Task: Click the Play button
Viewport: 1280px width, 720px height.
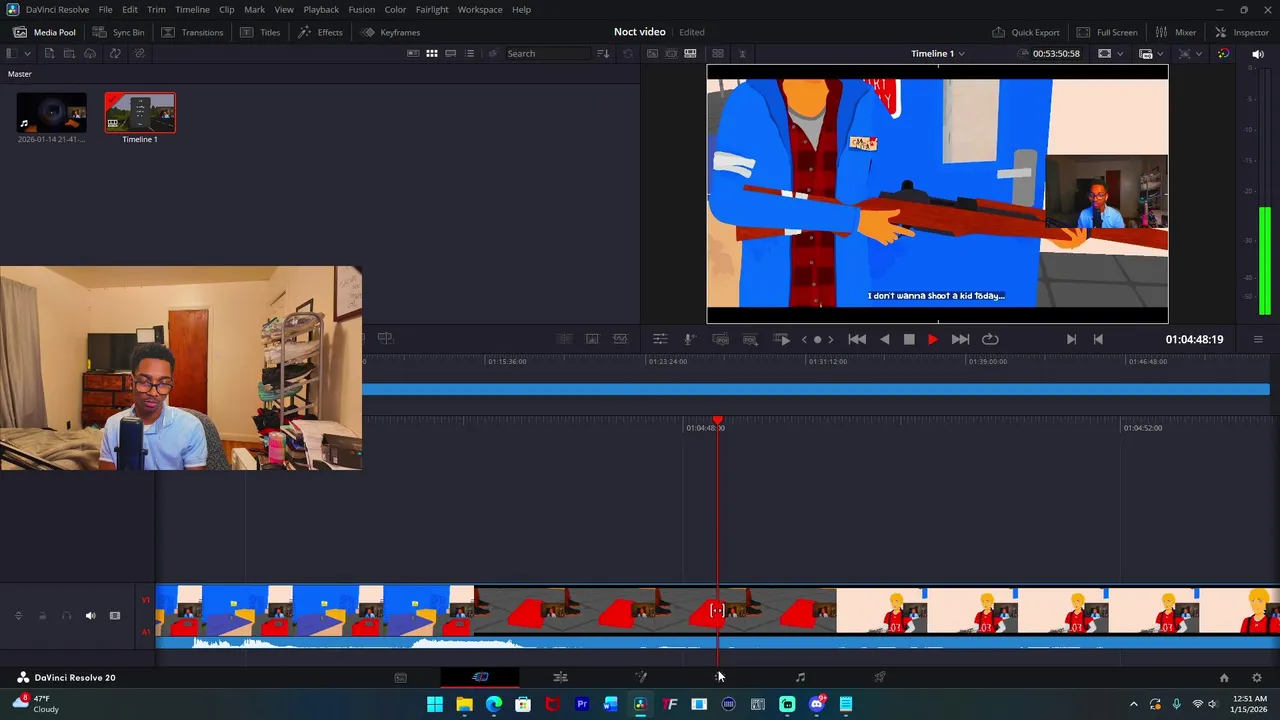Action: pos(933,339)
